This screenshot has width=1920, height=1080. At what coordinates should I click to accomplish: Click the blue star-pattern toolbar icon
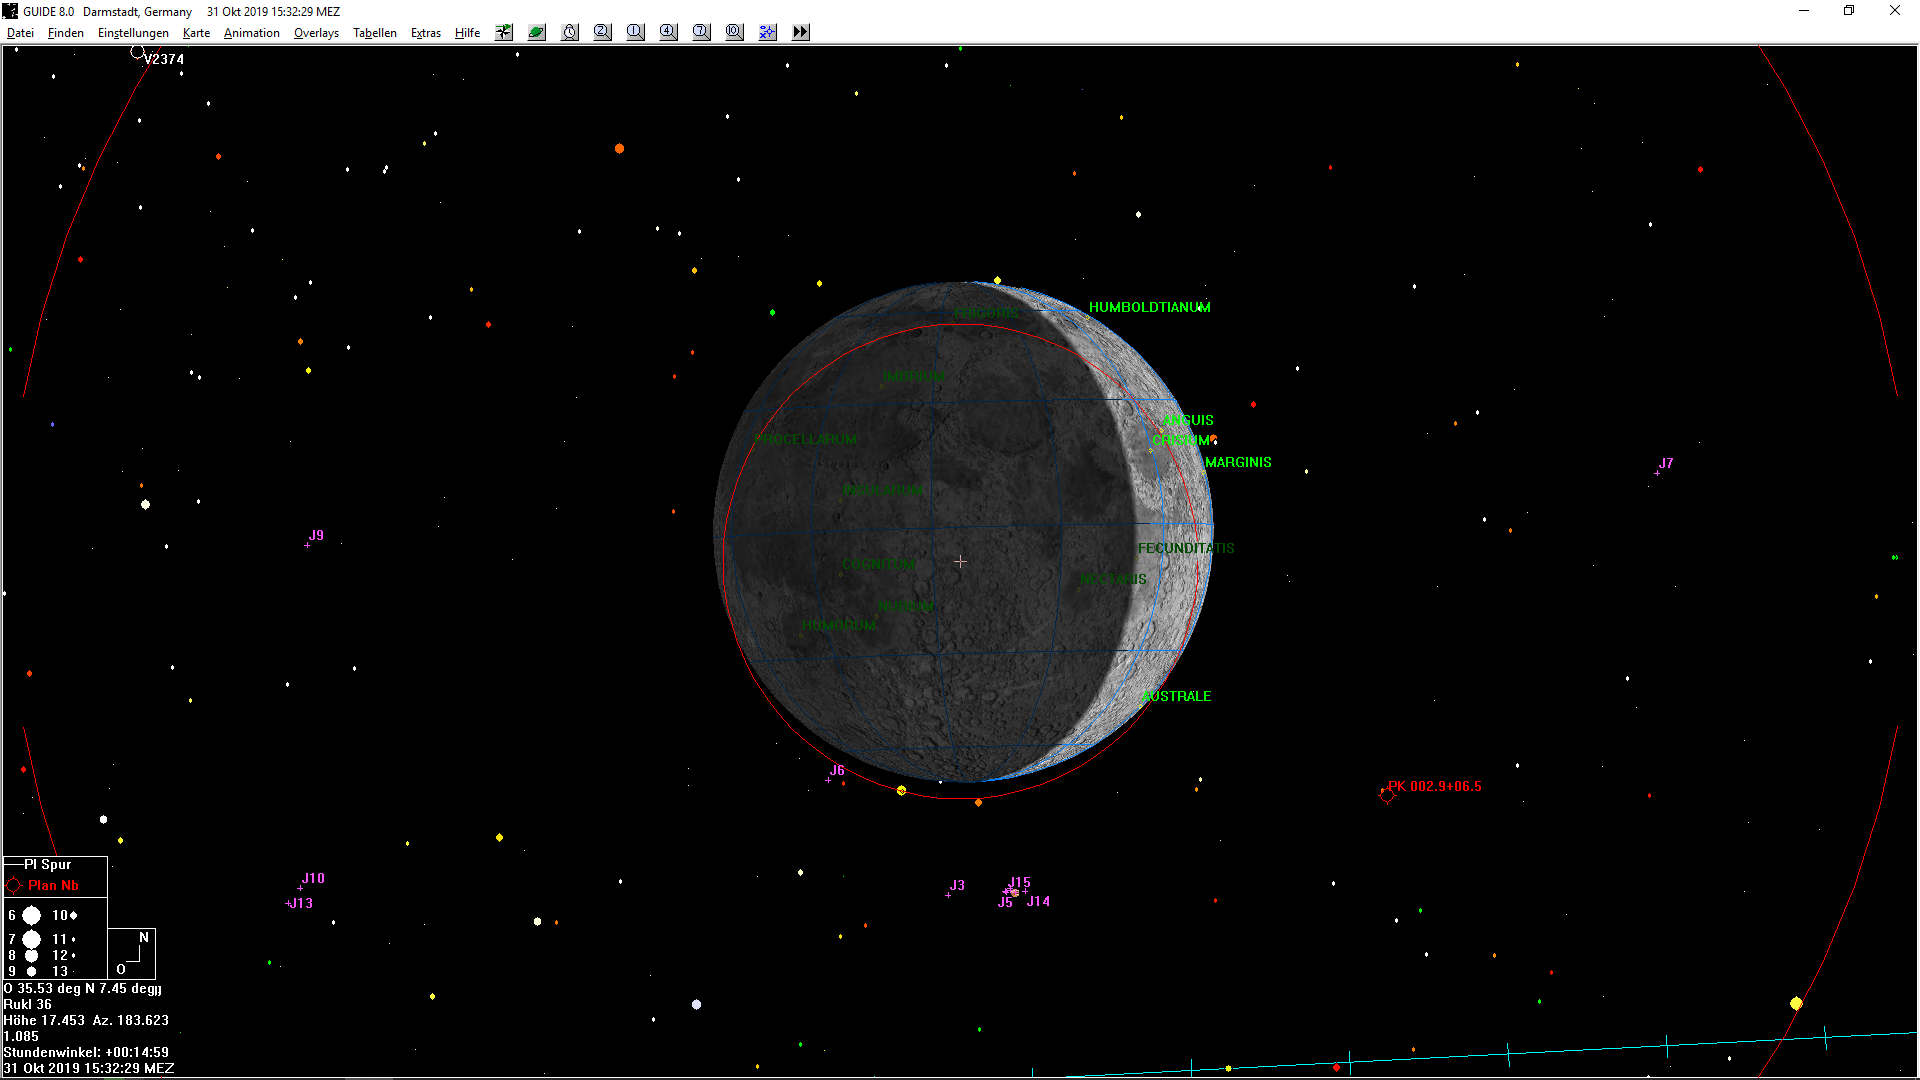tap(767, 32)
